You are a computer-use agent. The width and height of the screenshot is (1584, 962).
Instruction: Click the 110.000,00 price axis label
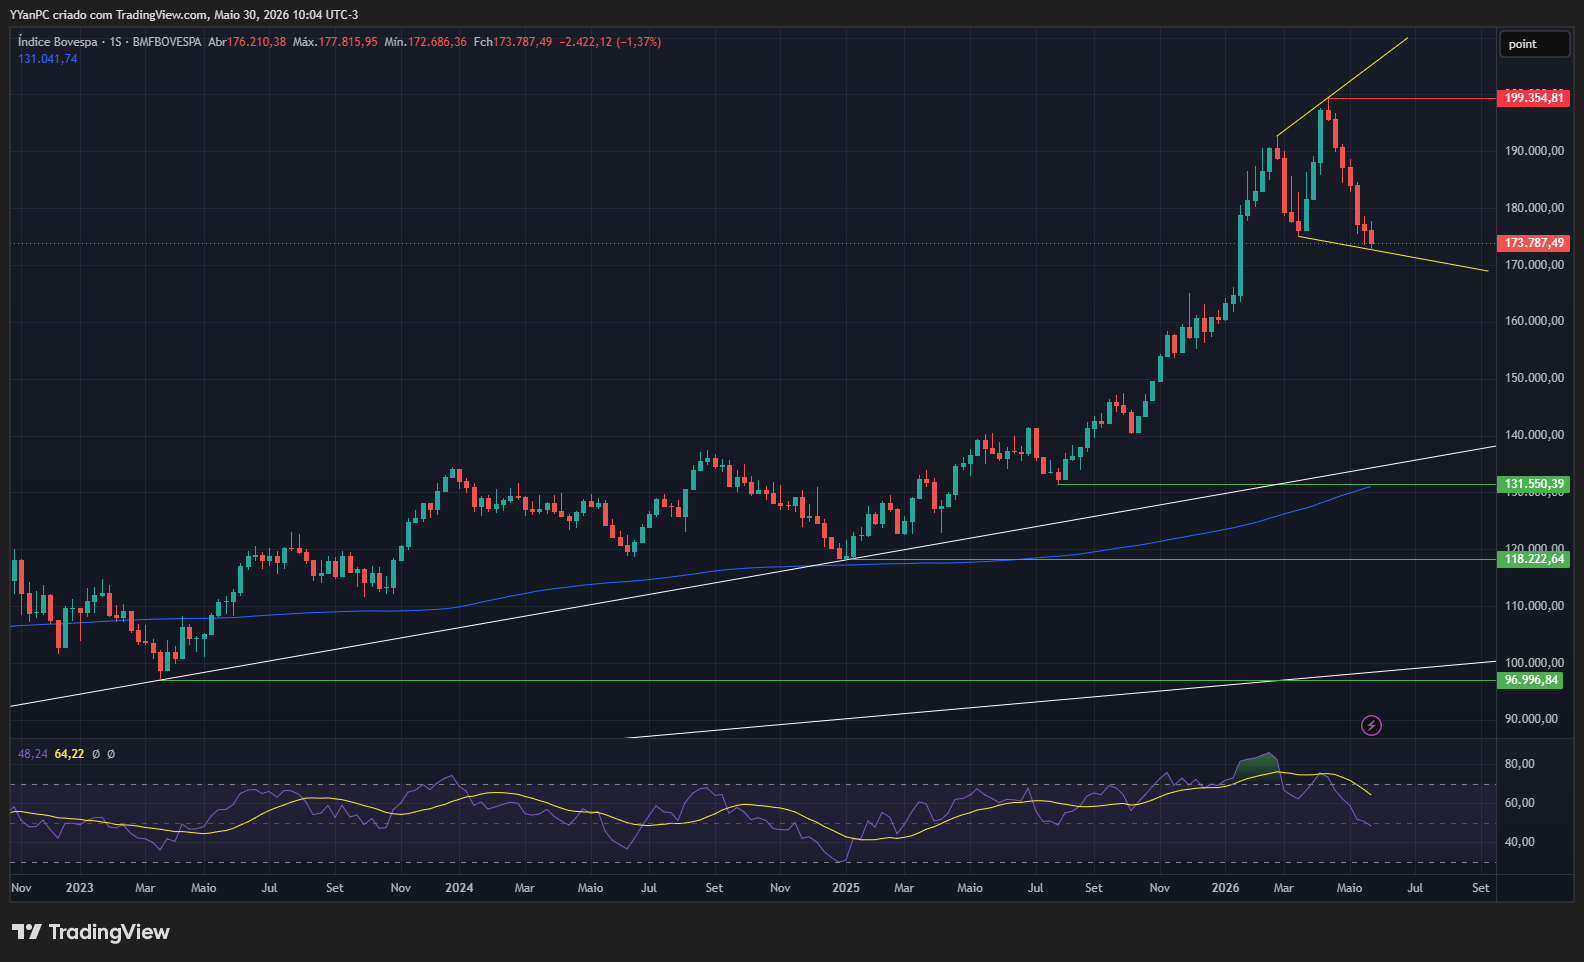click(x=1534, y=606)
